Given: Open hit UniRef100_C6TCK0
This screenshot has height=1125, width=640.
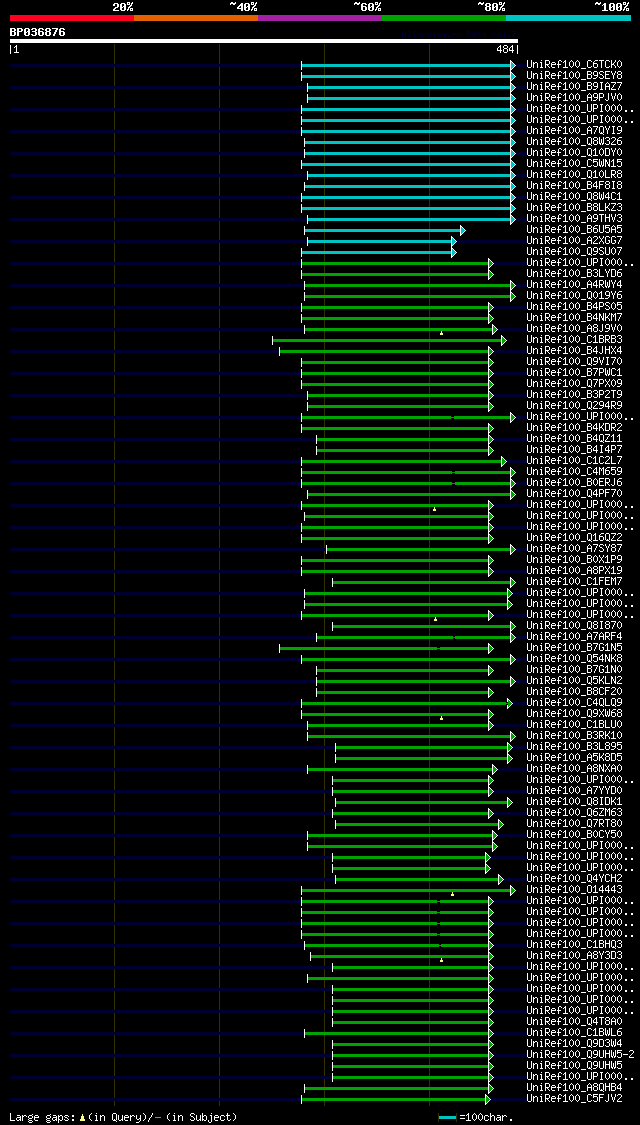Looking at the screenshot, I should pyautogui.click(x=574, y=65).
